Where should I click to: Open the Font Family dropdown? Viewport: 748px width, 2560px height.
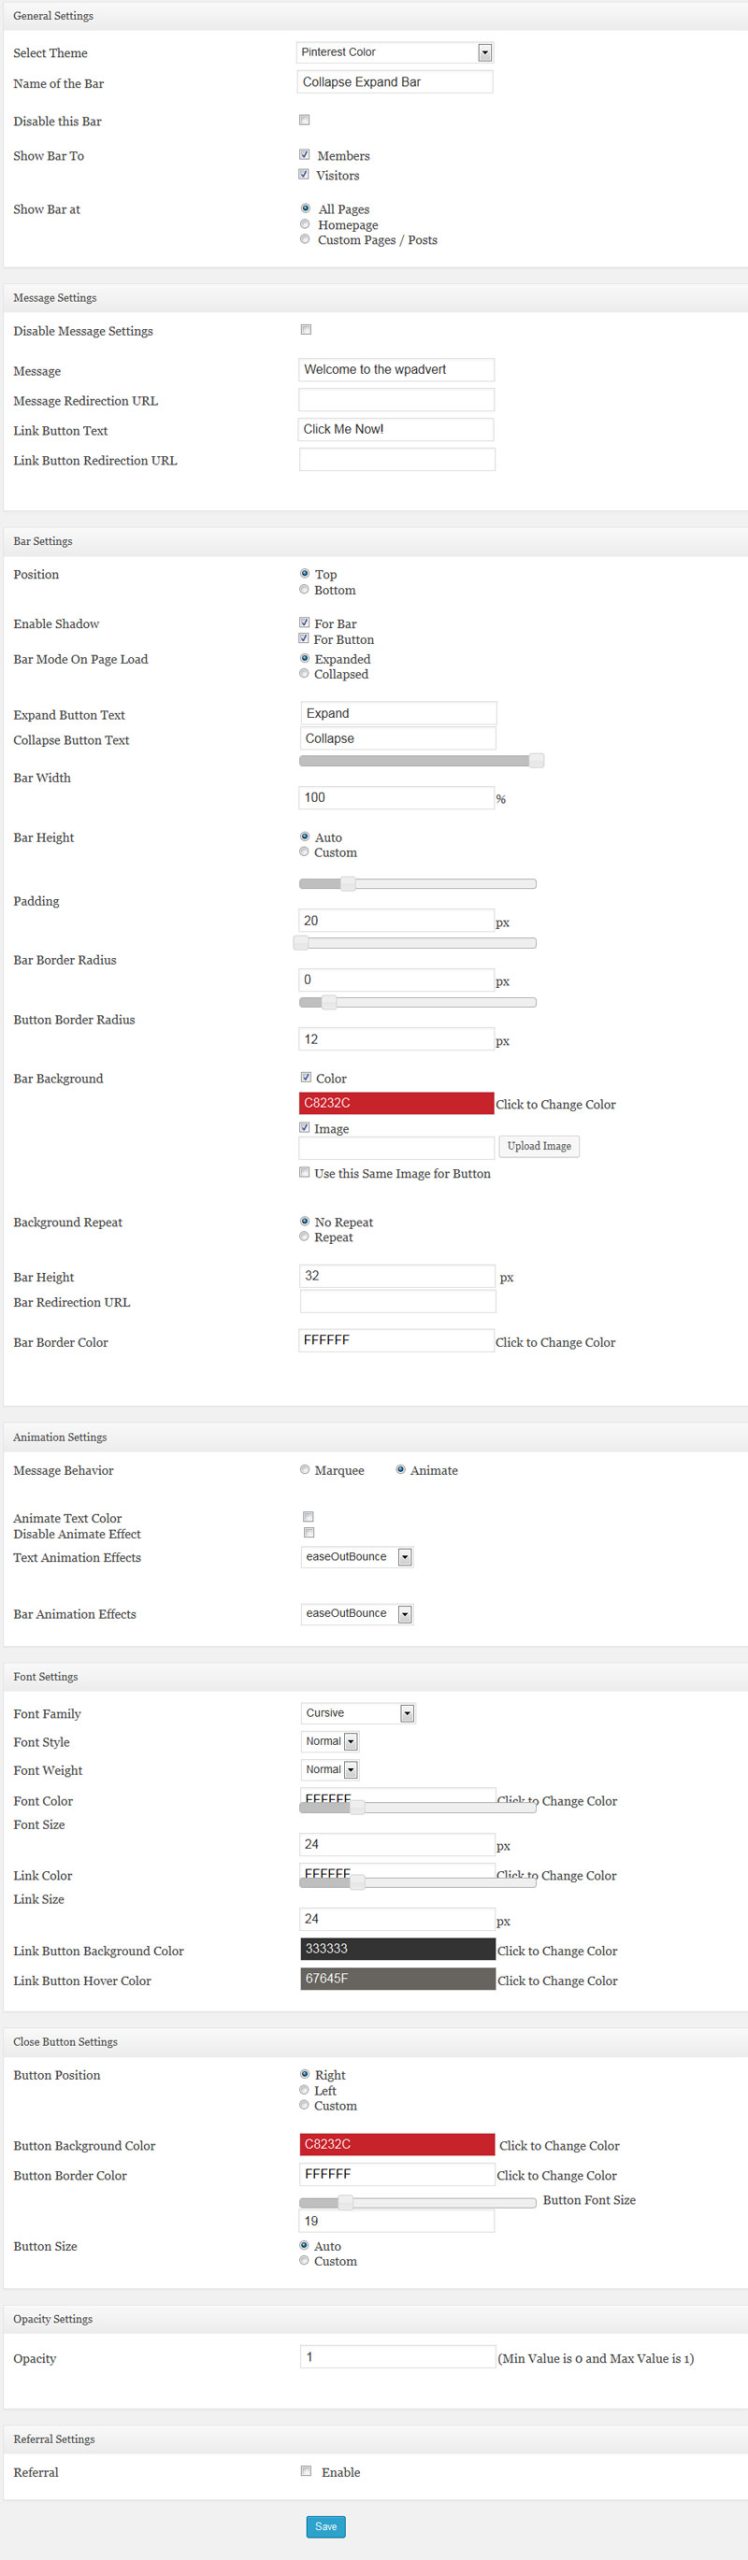point(357,1713)
